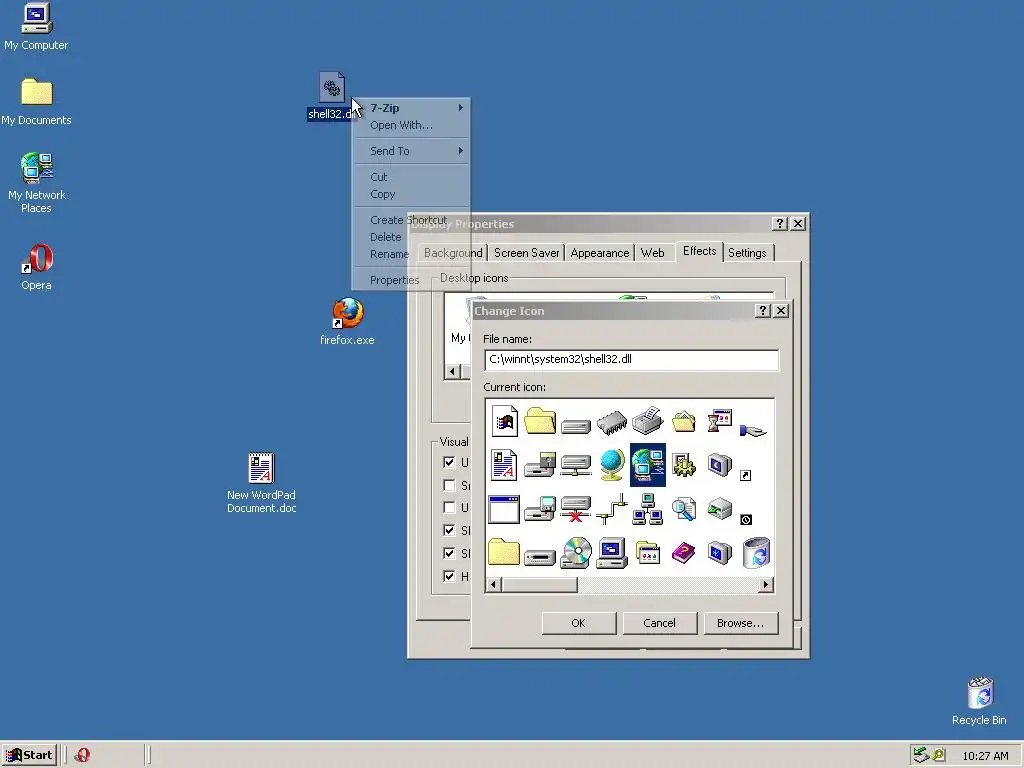Click desktop icons list left scroll arrow
This screenshot has width=1024, height=768.
453,372
